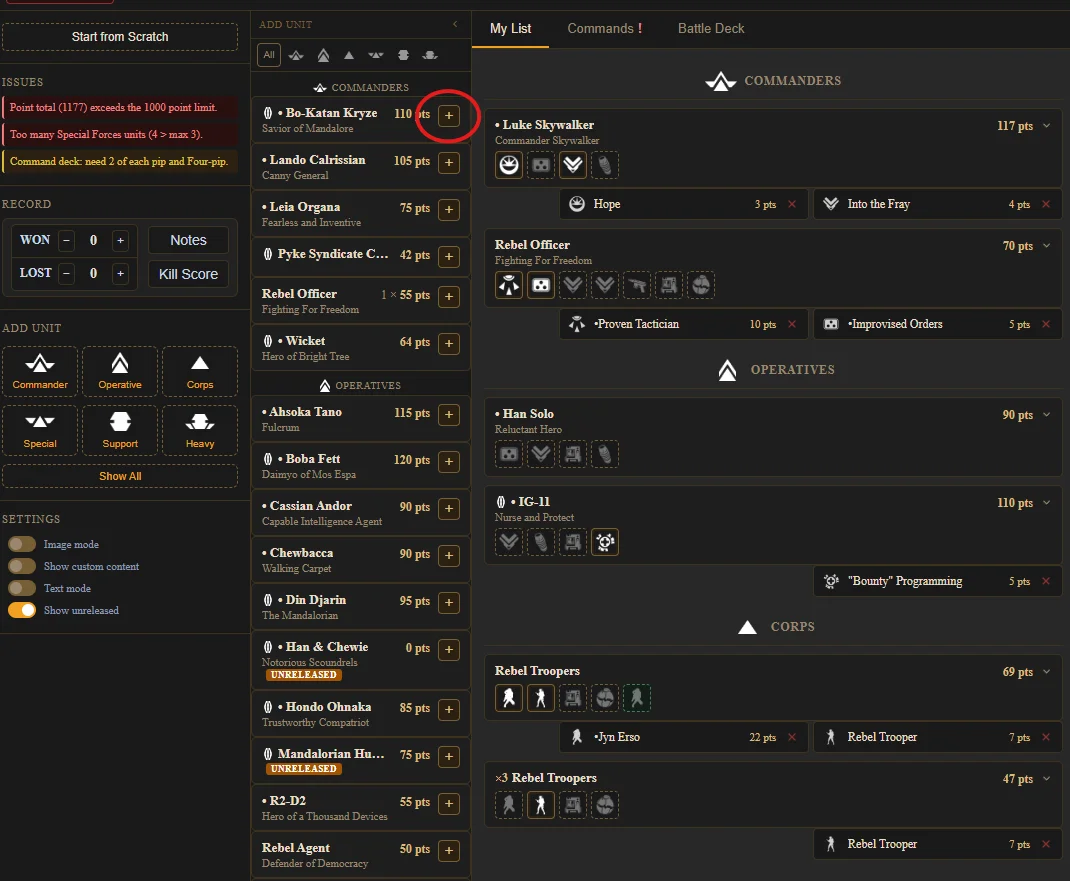Filter unit list by commander rank icon

[295, 55]
